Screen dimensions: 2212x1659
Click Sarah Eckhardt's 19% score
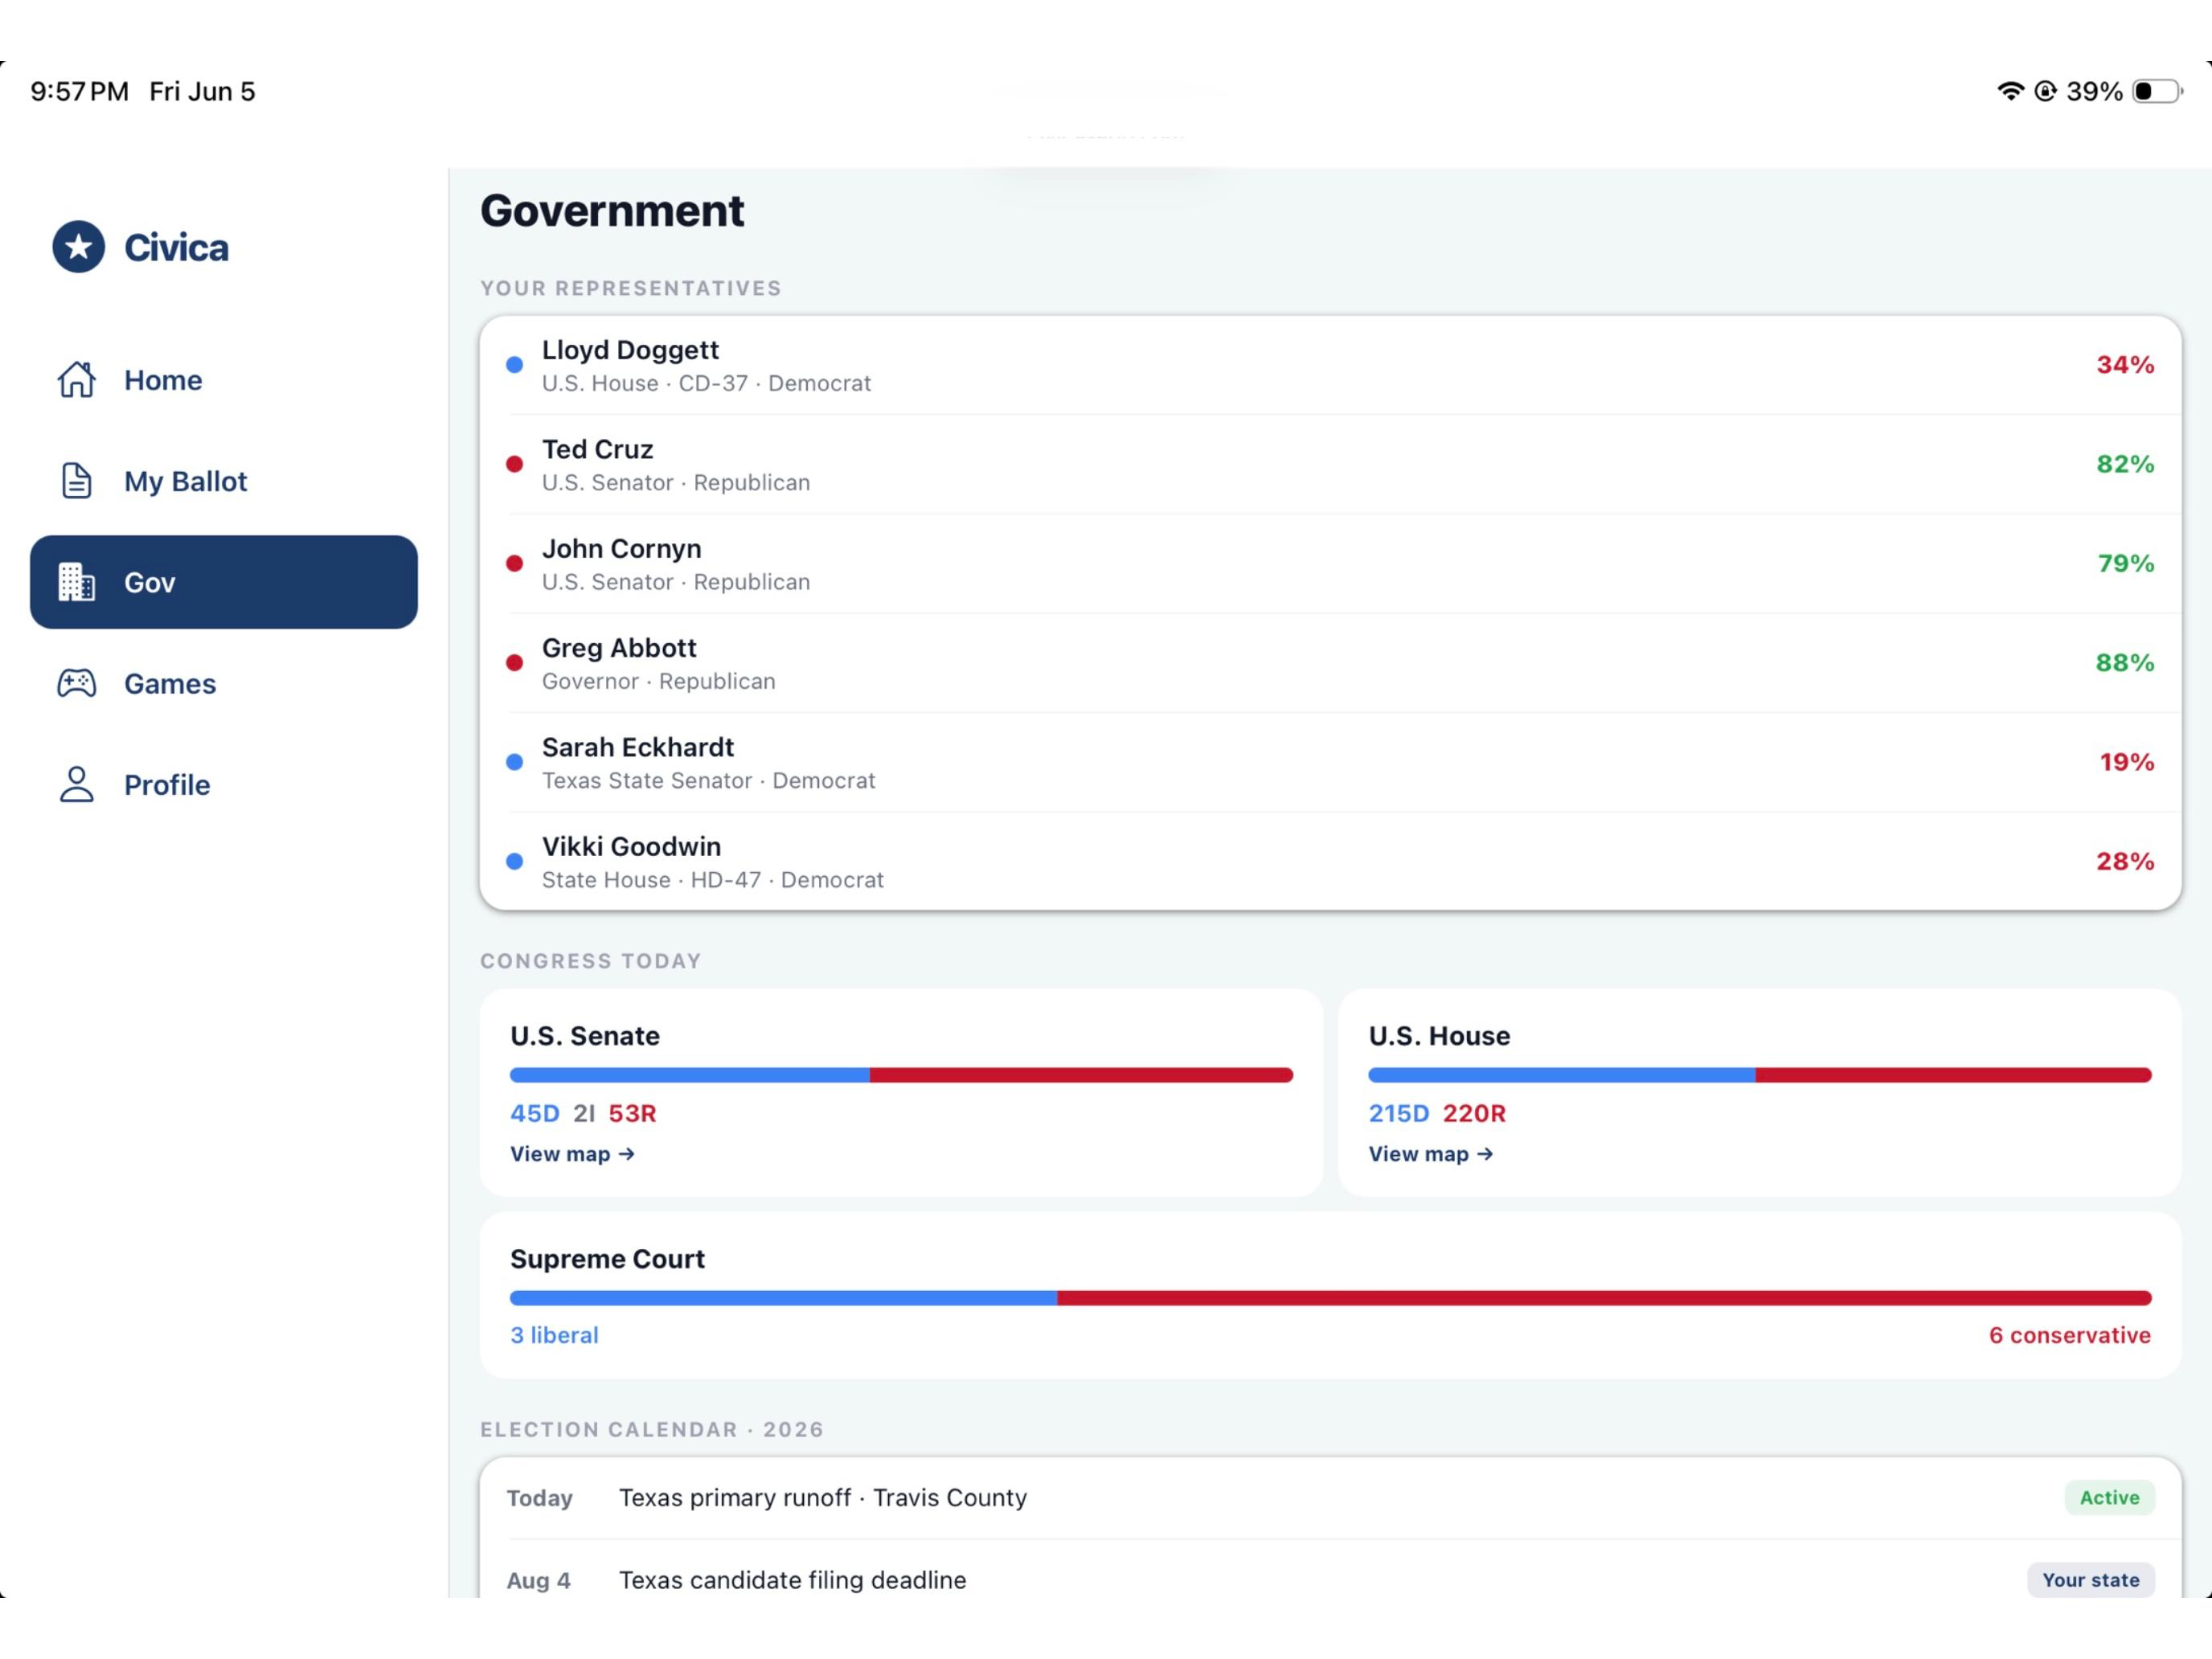[x=2127, y=762]
